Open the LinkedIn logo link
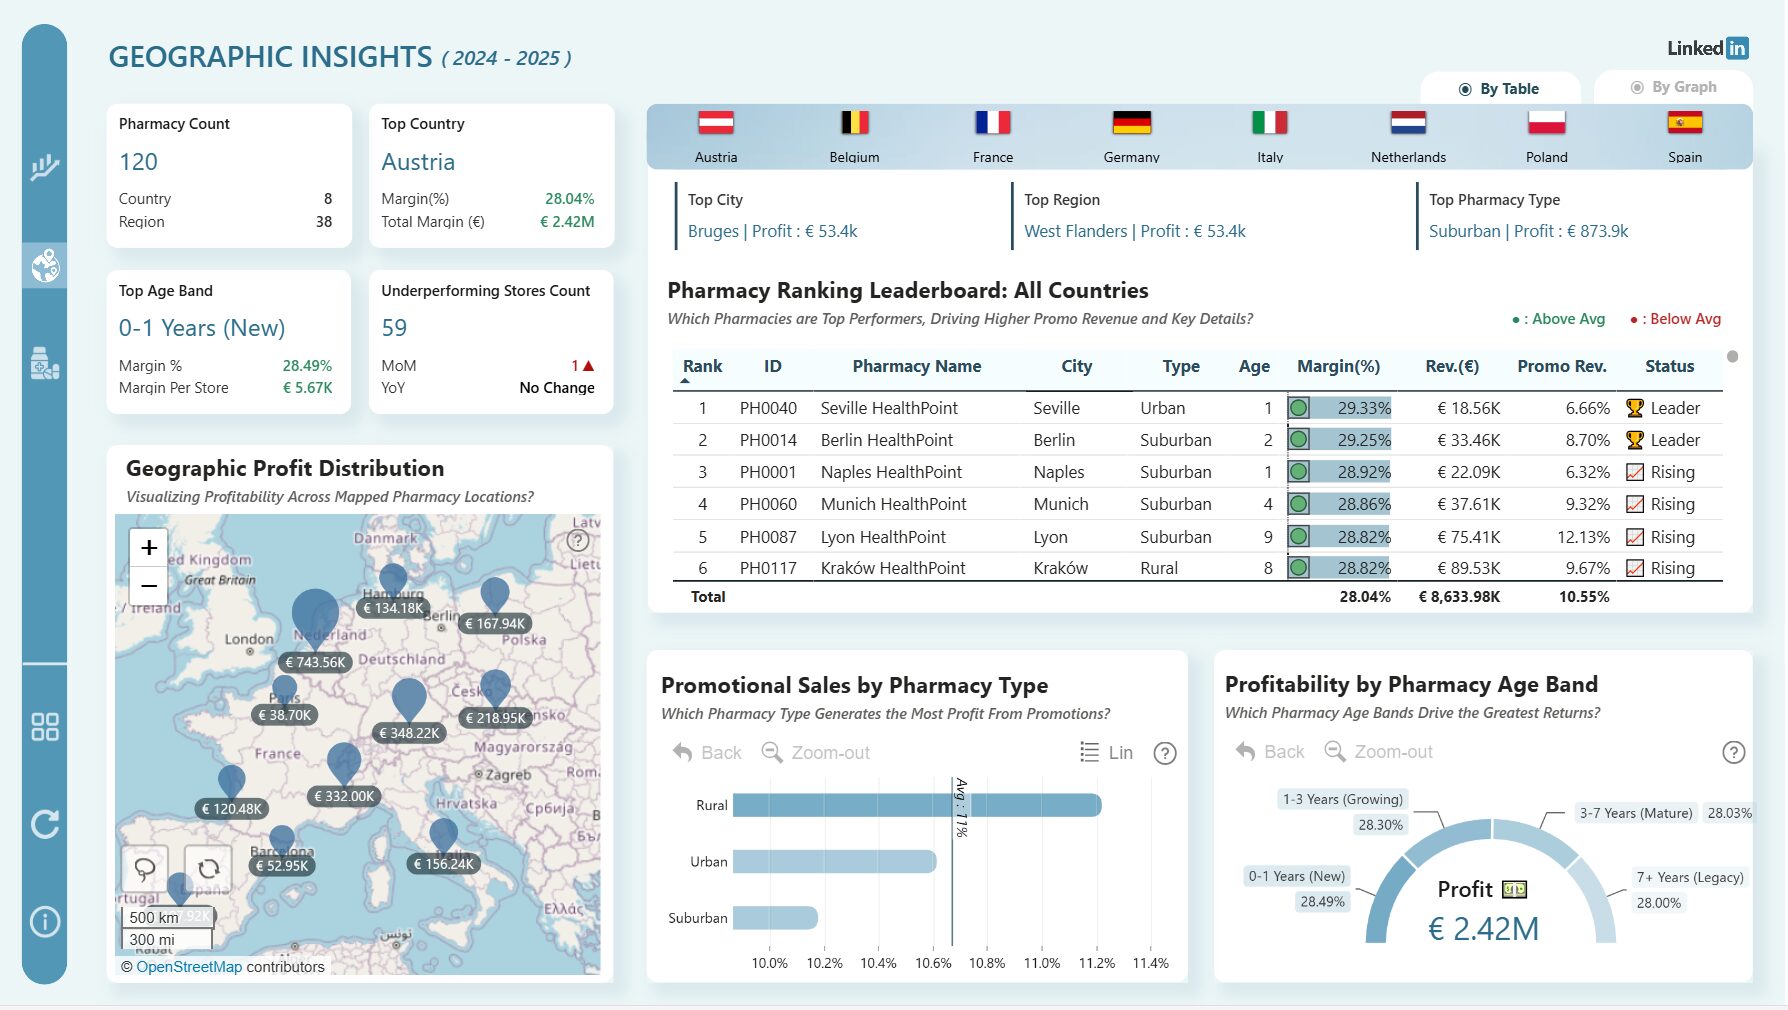1788x1010 pixels. point(1707,48)
